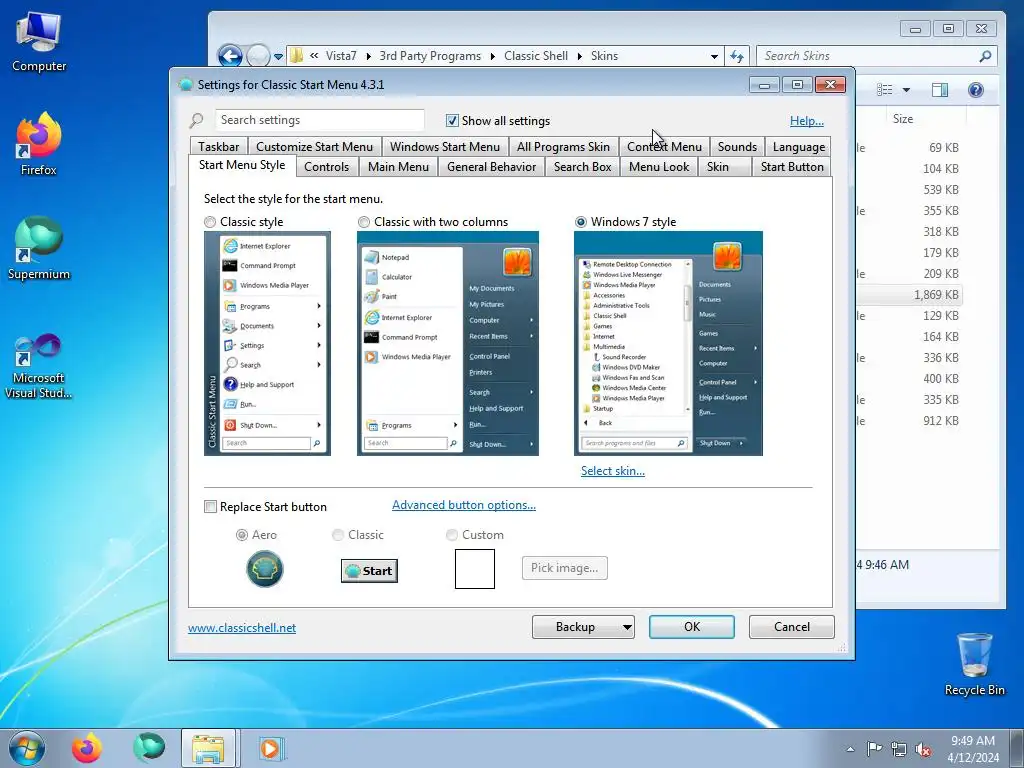The width and height of the screenshot is (1024, 768).
Task: Open the recent pages dropdown arrow in Explorer
Action: click(278, 57)
